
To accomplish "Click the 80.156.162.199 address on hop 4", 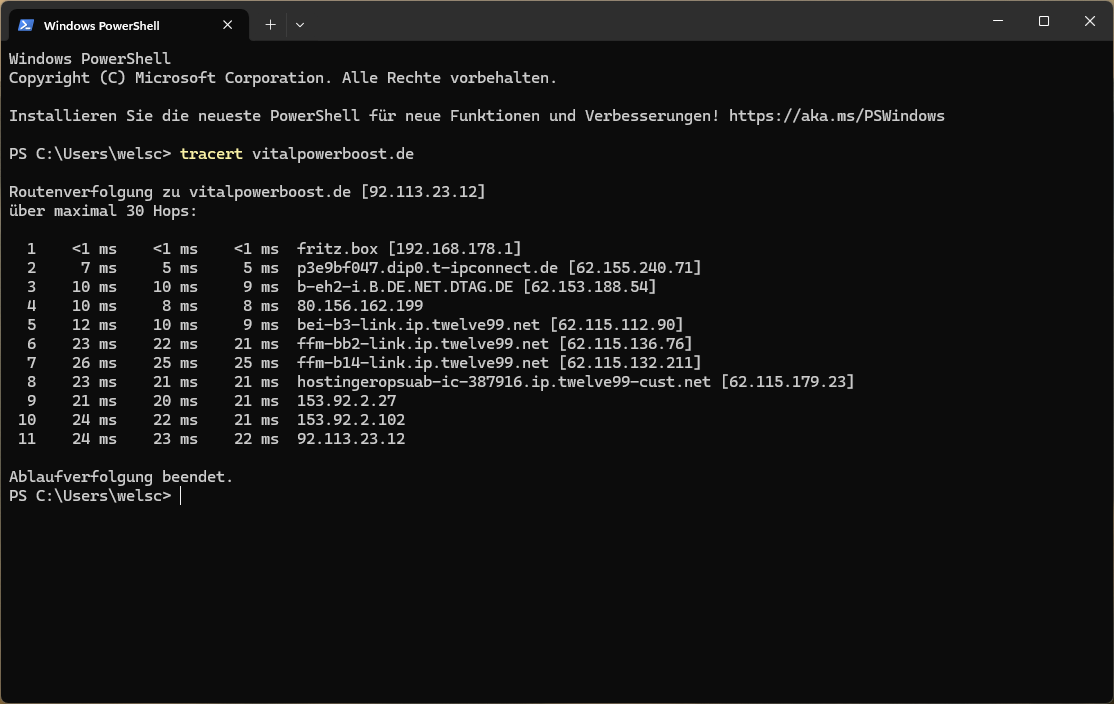I will (359, 305).
